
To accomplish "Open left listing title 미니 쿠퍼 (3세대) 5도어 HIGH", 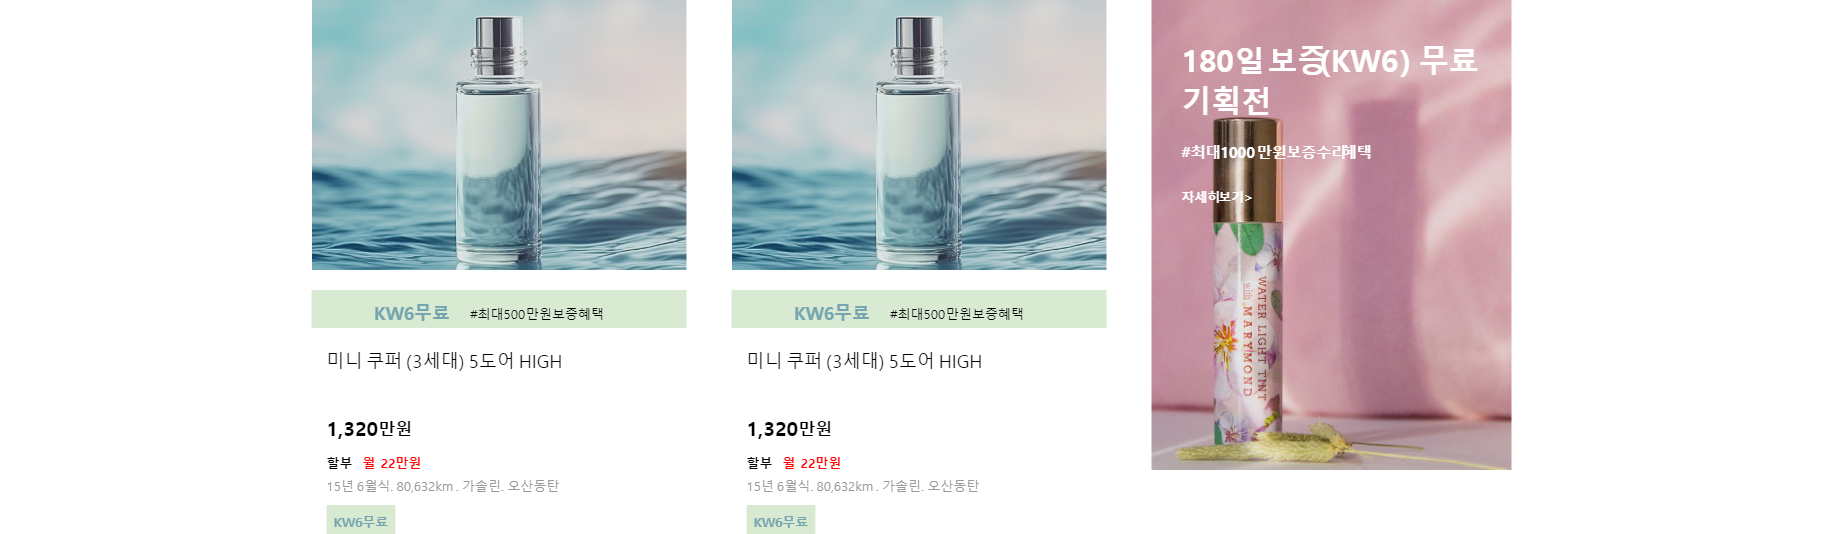I will coord(444,361).
